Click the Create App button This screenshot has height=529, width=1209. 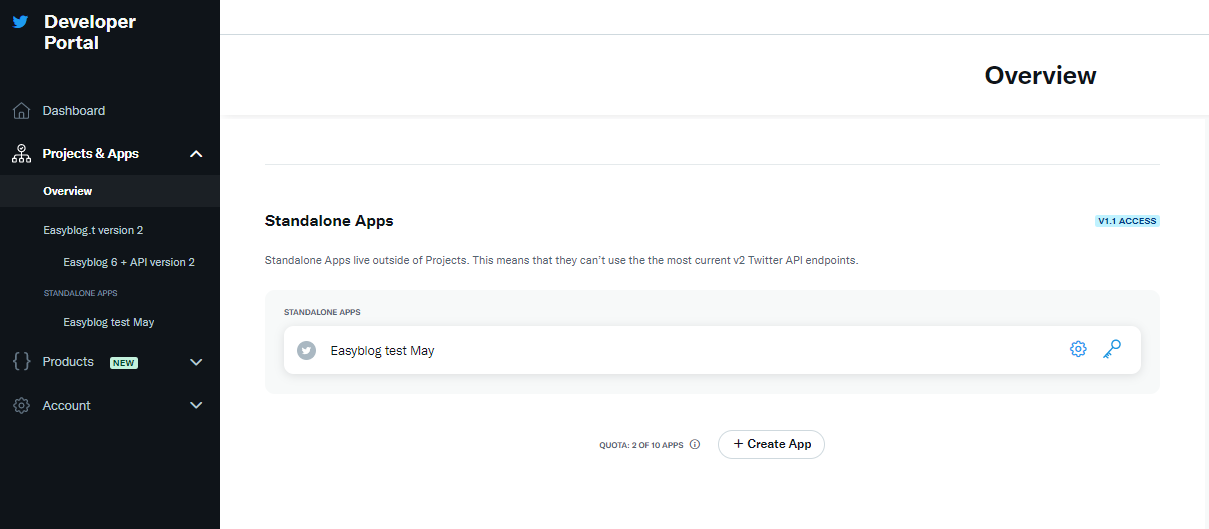(x=771, y=444)
